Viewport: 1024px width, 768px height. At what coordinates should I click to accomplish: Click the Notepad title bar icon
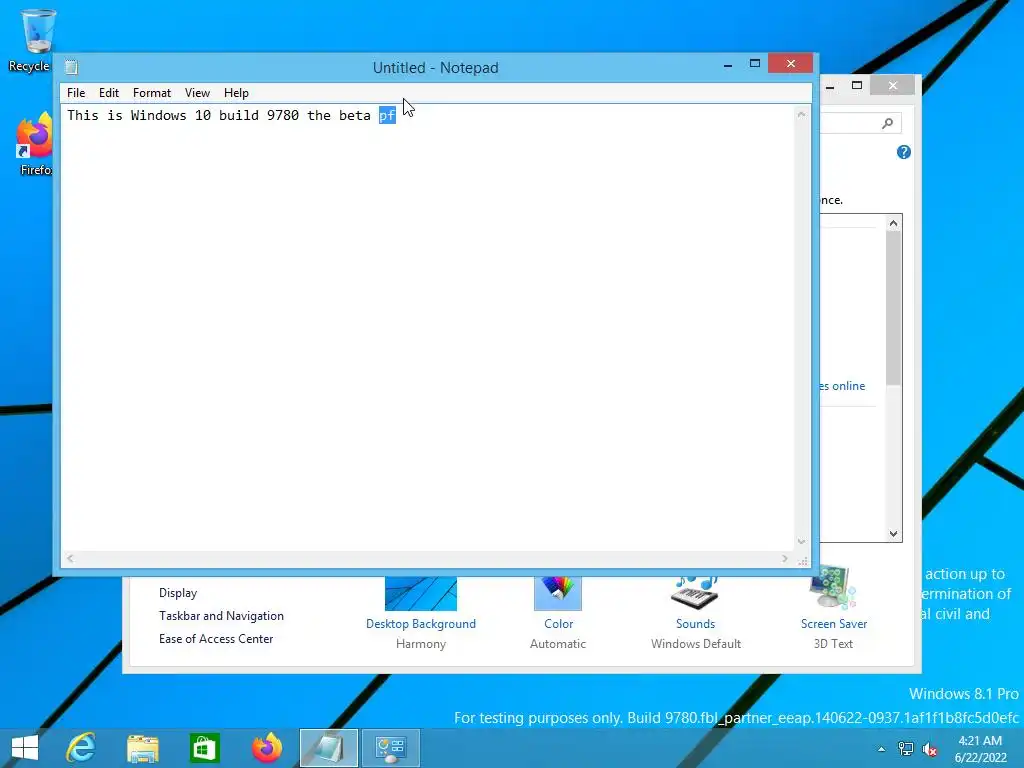72,67
